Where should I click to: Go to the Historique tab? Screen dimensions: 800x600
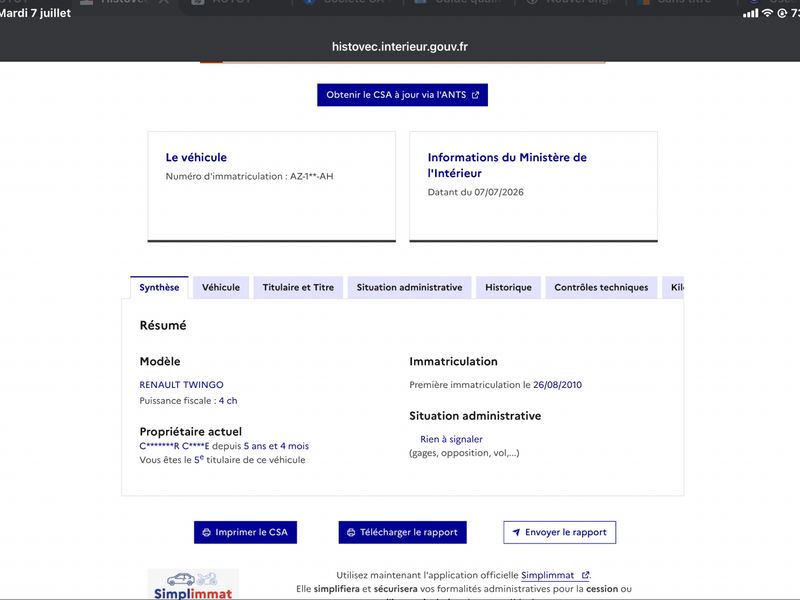[x=508, y=287]
